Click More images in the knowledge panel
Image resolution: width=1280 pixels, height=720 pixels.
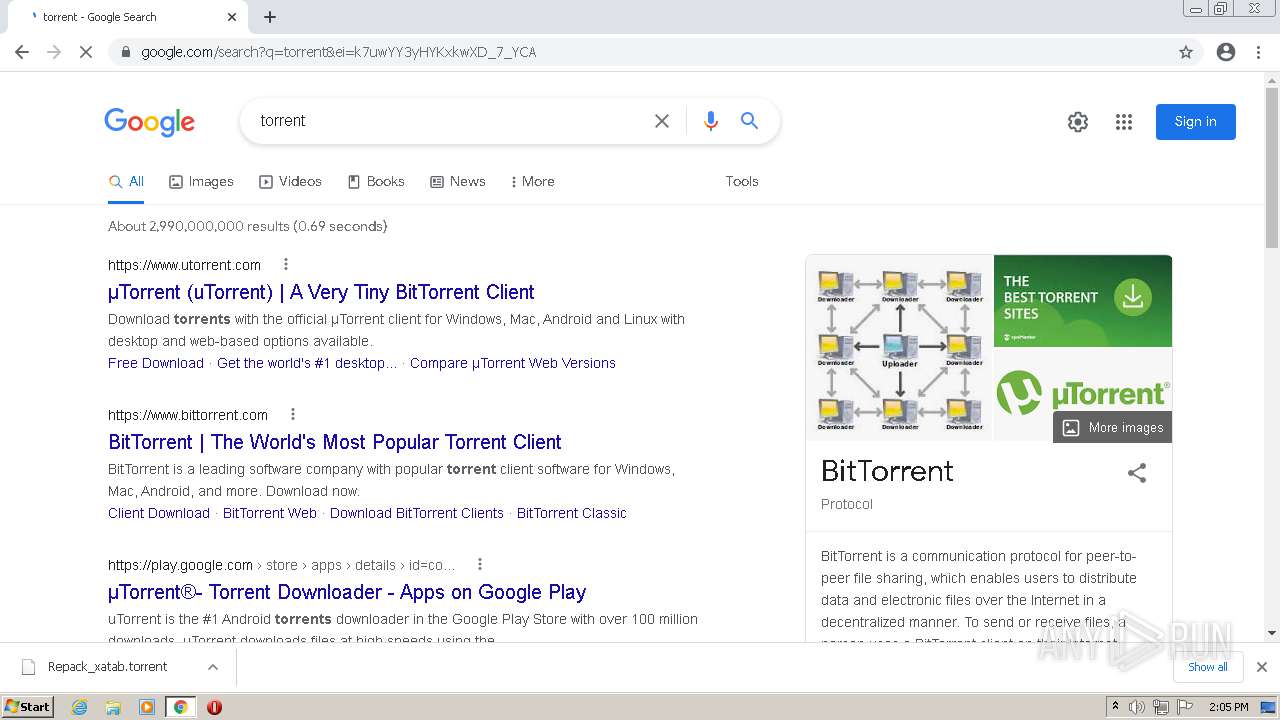[x=1113, y=427]
